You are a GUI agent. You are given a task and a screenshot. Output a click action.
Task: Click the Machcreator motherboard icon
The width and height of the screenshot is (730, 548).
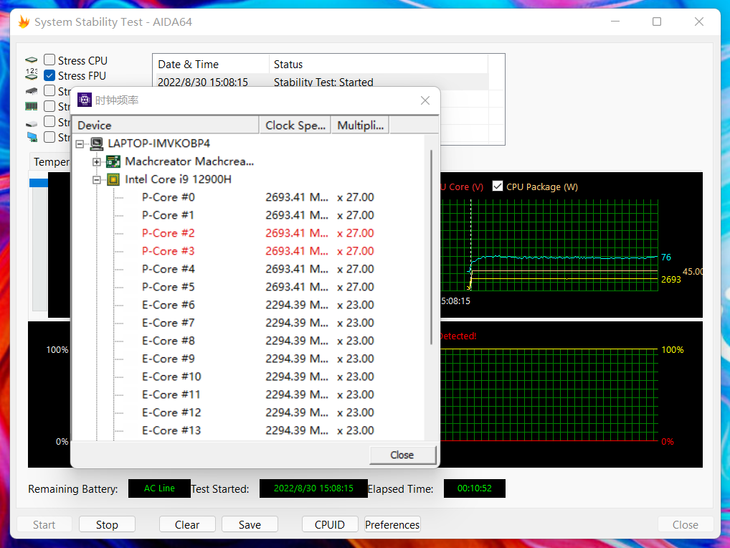(113, 162)
